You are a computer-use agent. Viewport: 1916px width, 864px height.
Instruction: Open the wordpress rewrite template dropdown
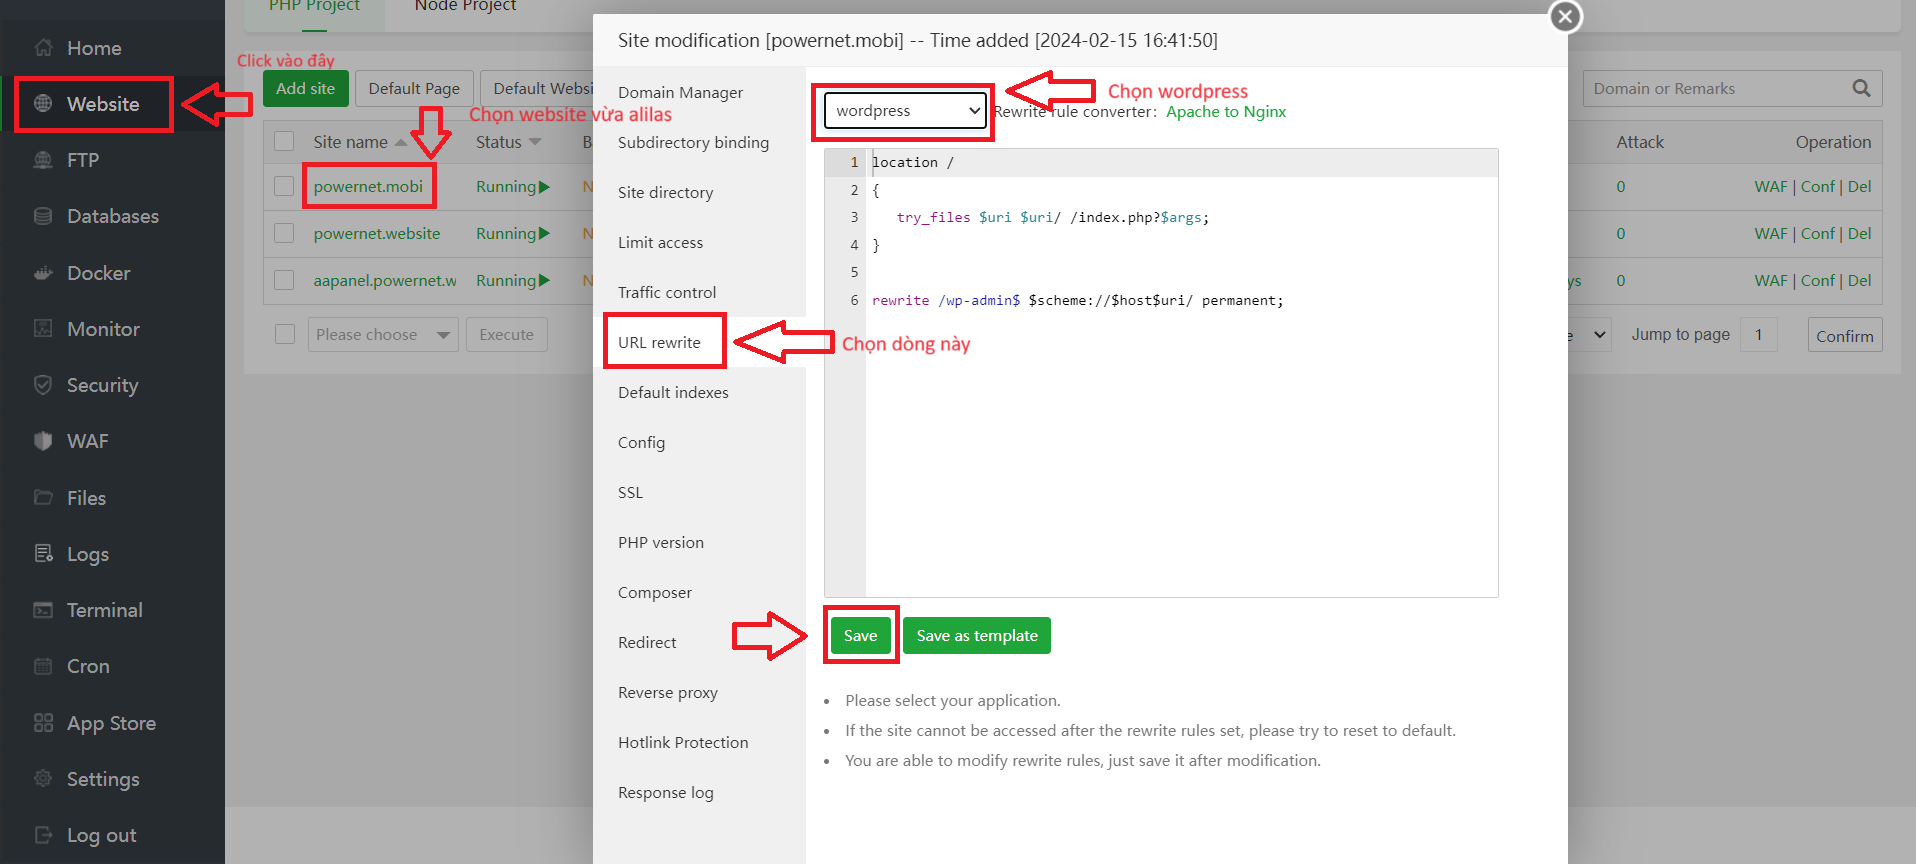906,111
